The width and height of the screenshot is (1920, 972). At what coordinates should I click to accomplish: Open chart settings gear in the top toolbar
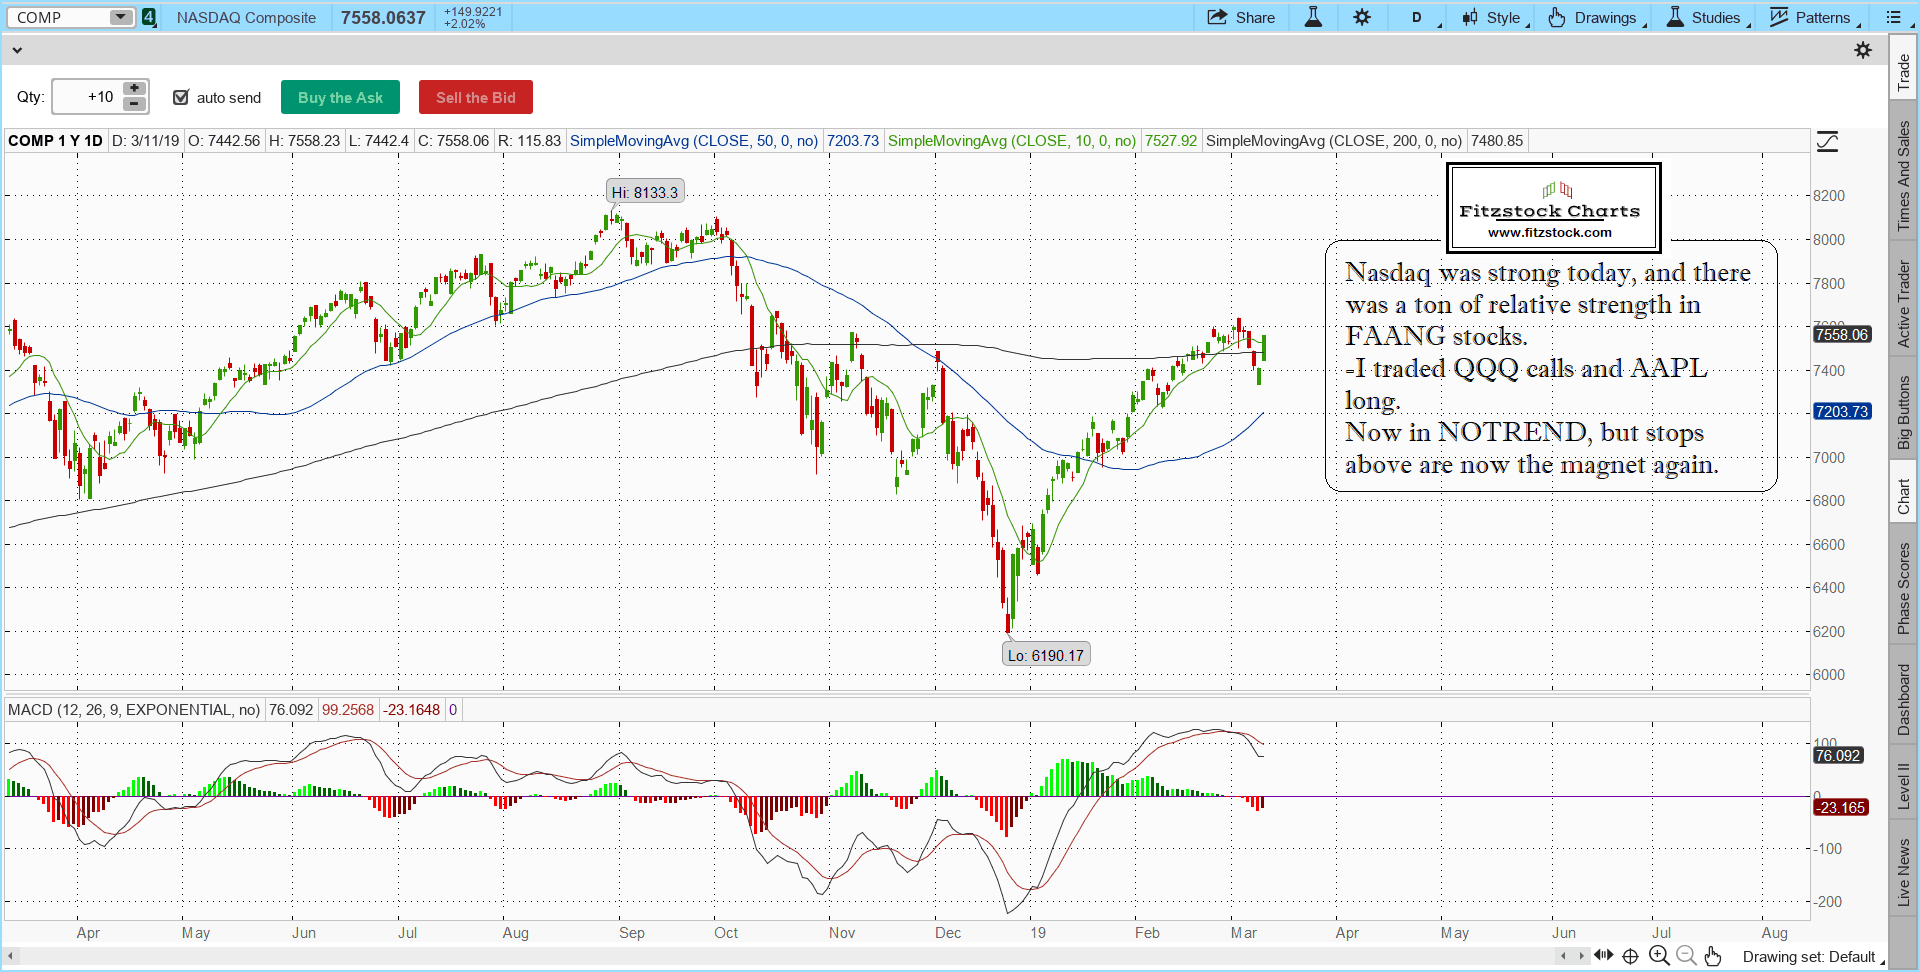coord(1362,17)
